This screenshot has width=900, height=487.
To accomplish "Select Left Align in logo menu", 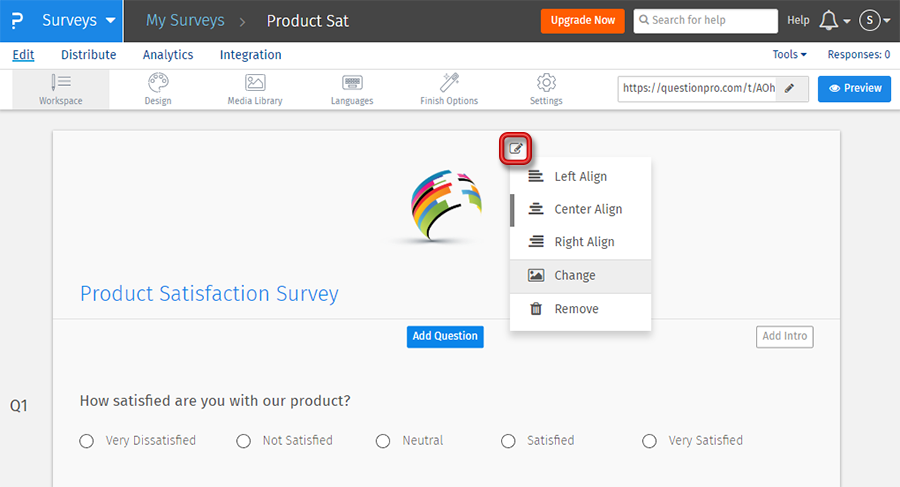I will coord(580,177).
